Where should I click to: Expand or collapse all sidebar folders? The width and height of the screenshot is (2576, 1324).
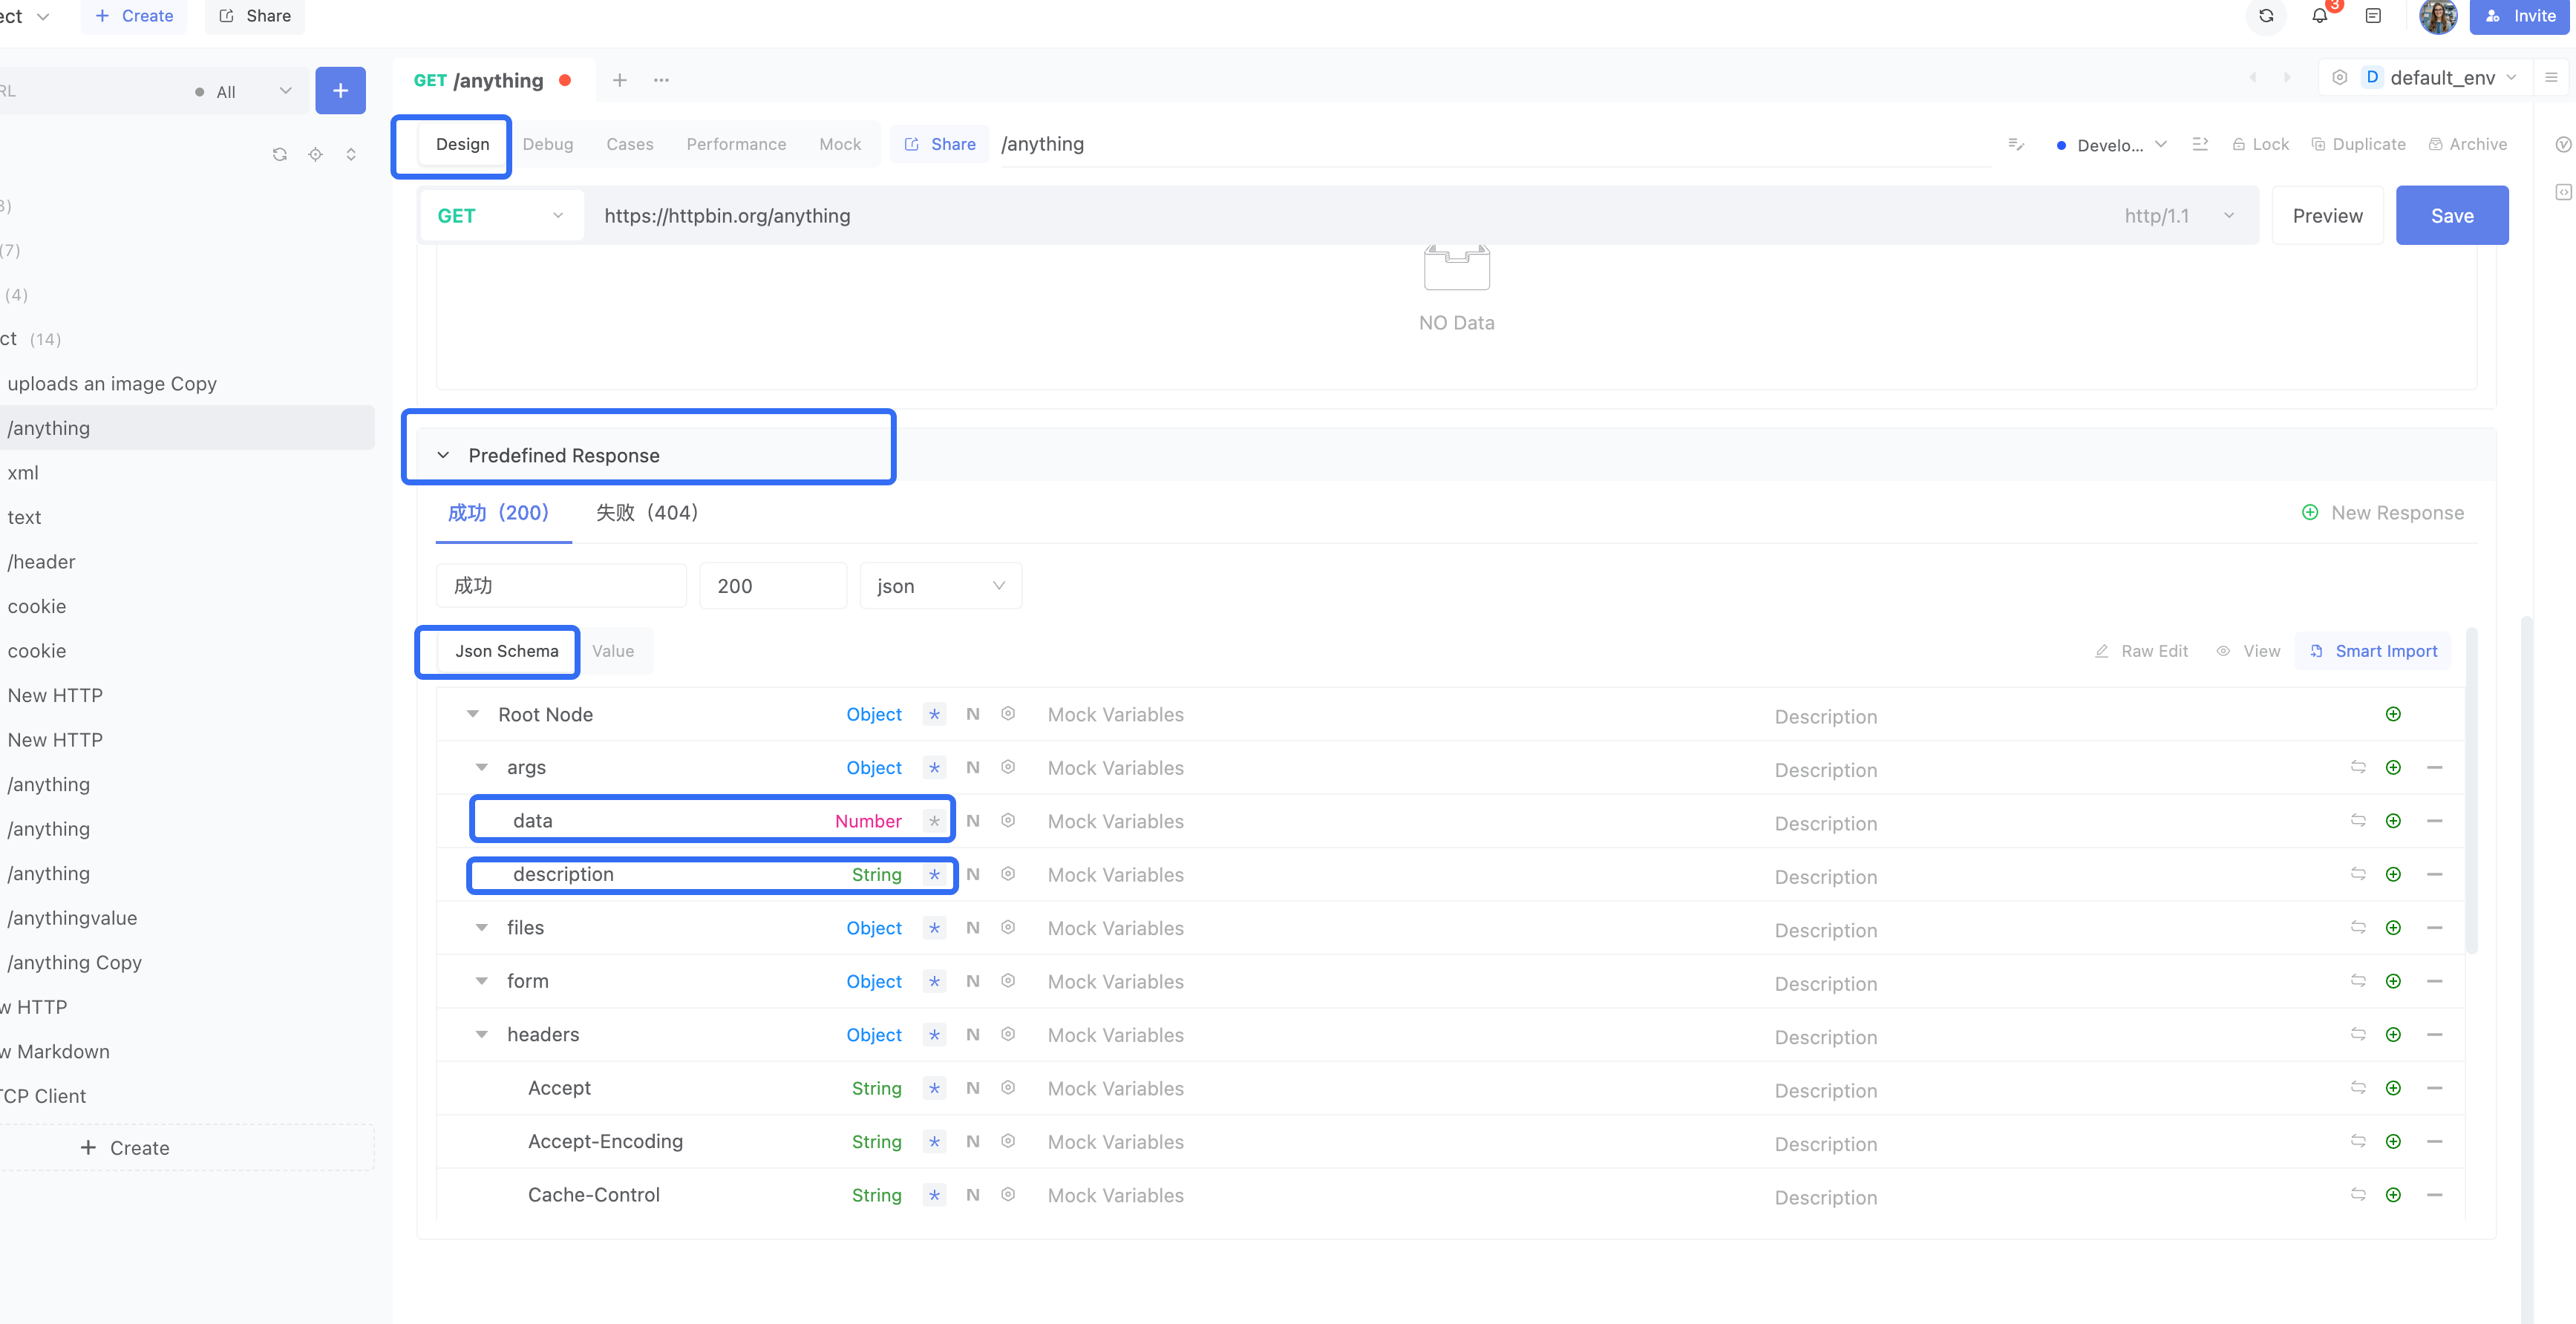[x=351, y=154]
